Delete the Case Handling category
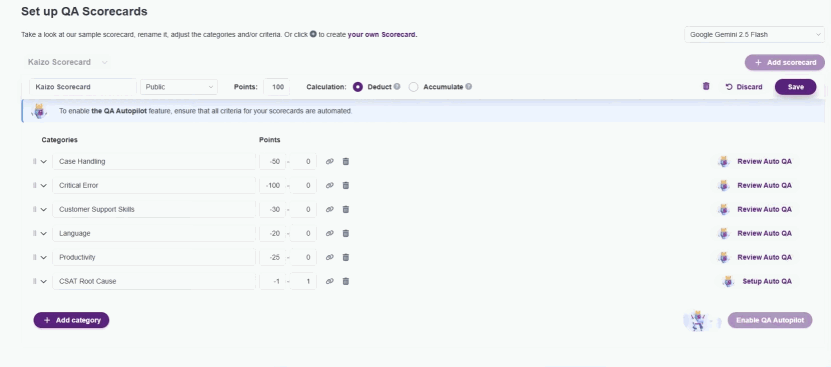831x367 pixels. [346, 161]
